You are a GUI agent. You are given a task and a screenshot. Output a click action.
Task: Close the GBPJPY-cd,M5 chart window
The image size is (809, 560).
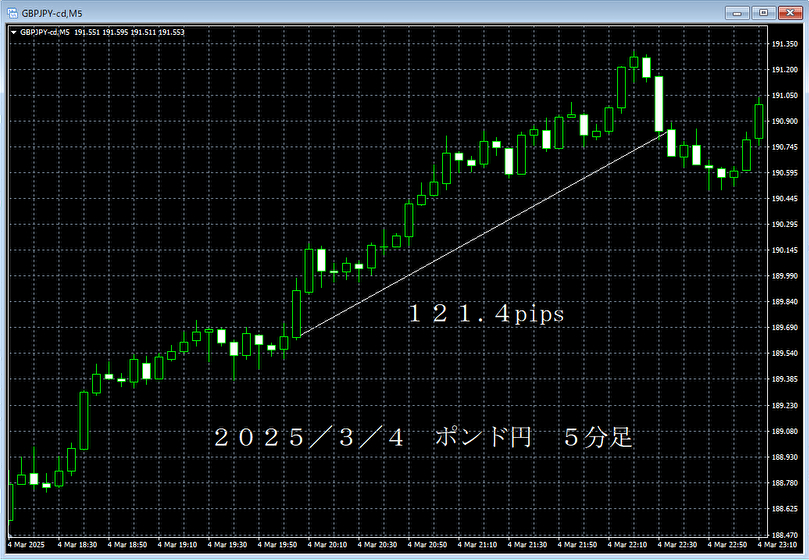click(x=790, y=13)
